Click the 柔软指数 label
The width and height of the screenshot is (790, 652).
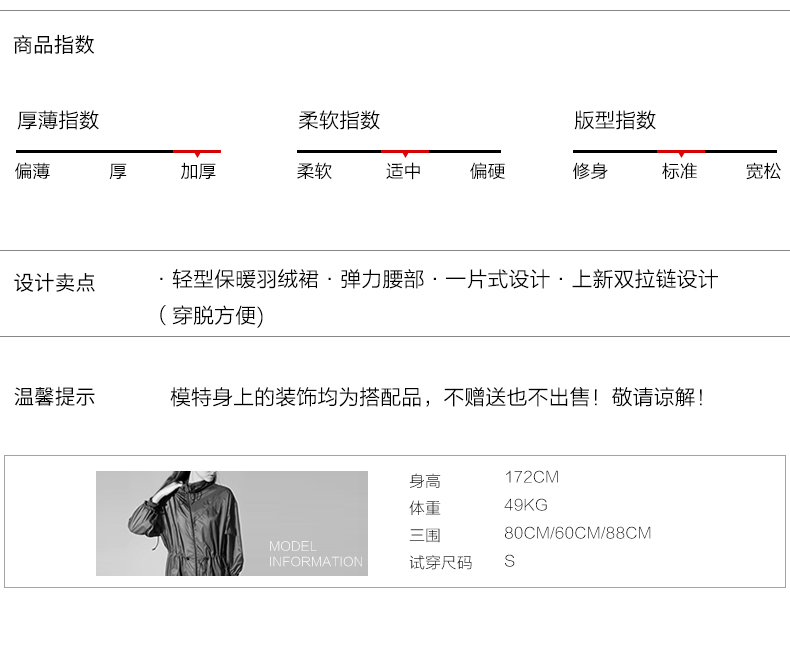(x=339, y=120)
